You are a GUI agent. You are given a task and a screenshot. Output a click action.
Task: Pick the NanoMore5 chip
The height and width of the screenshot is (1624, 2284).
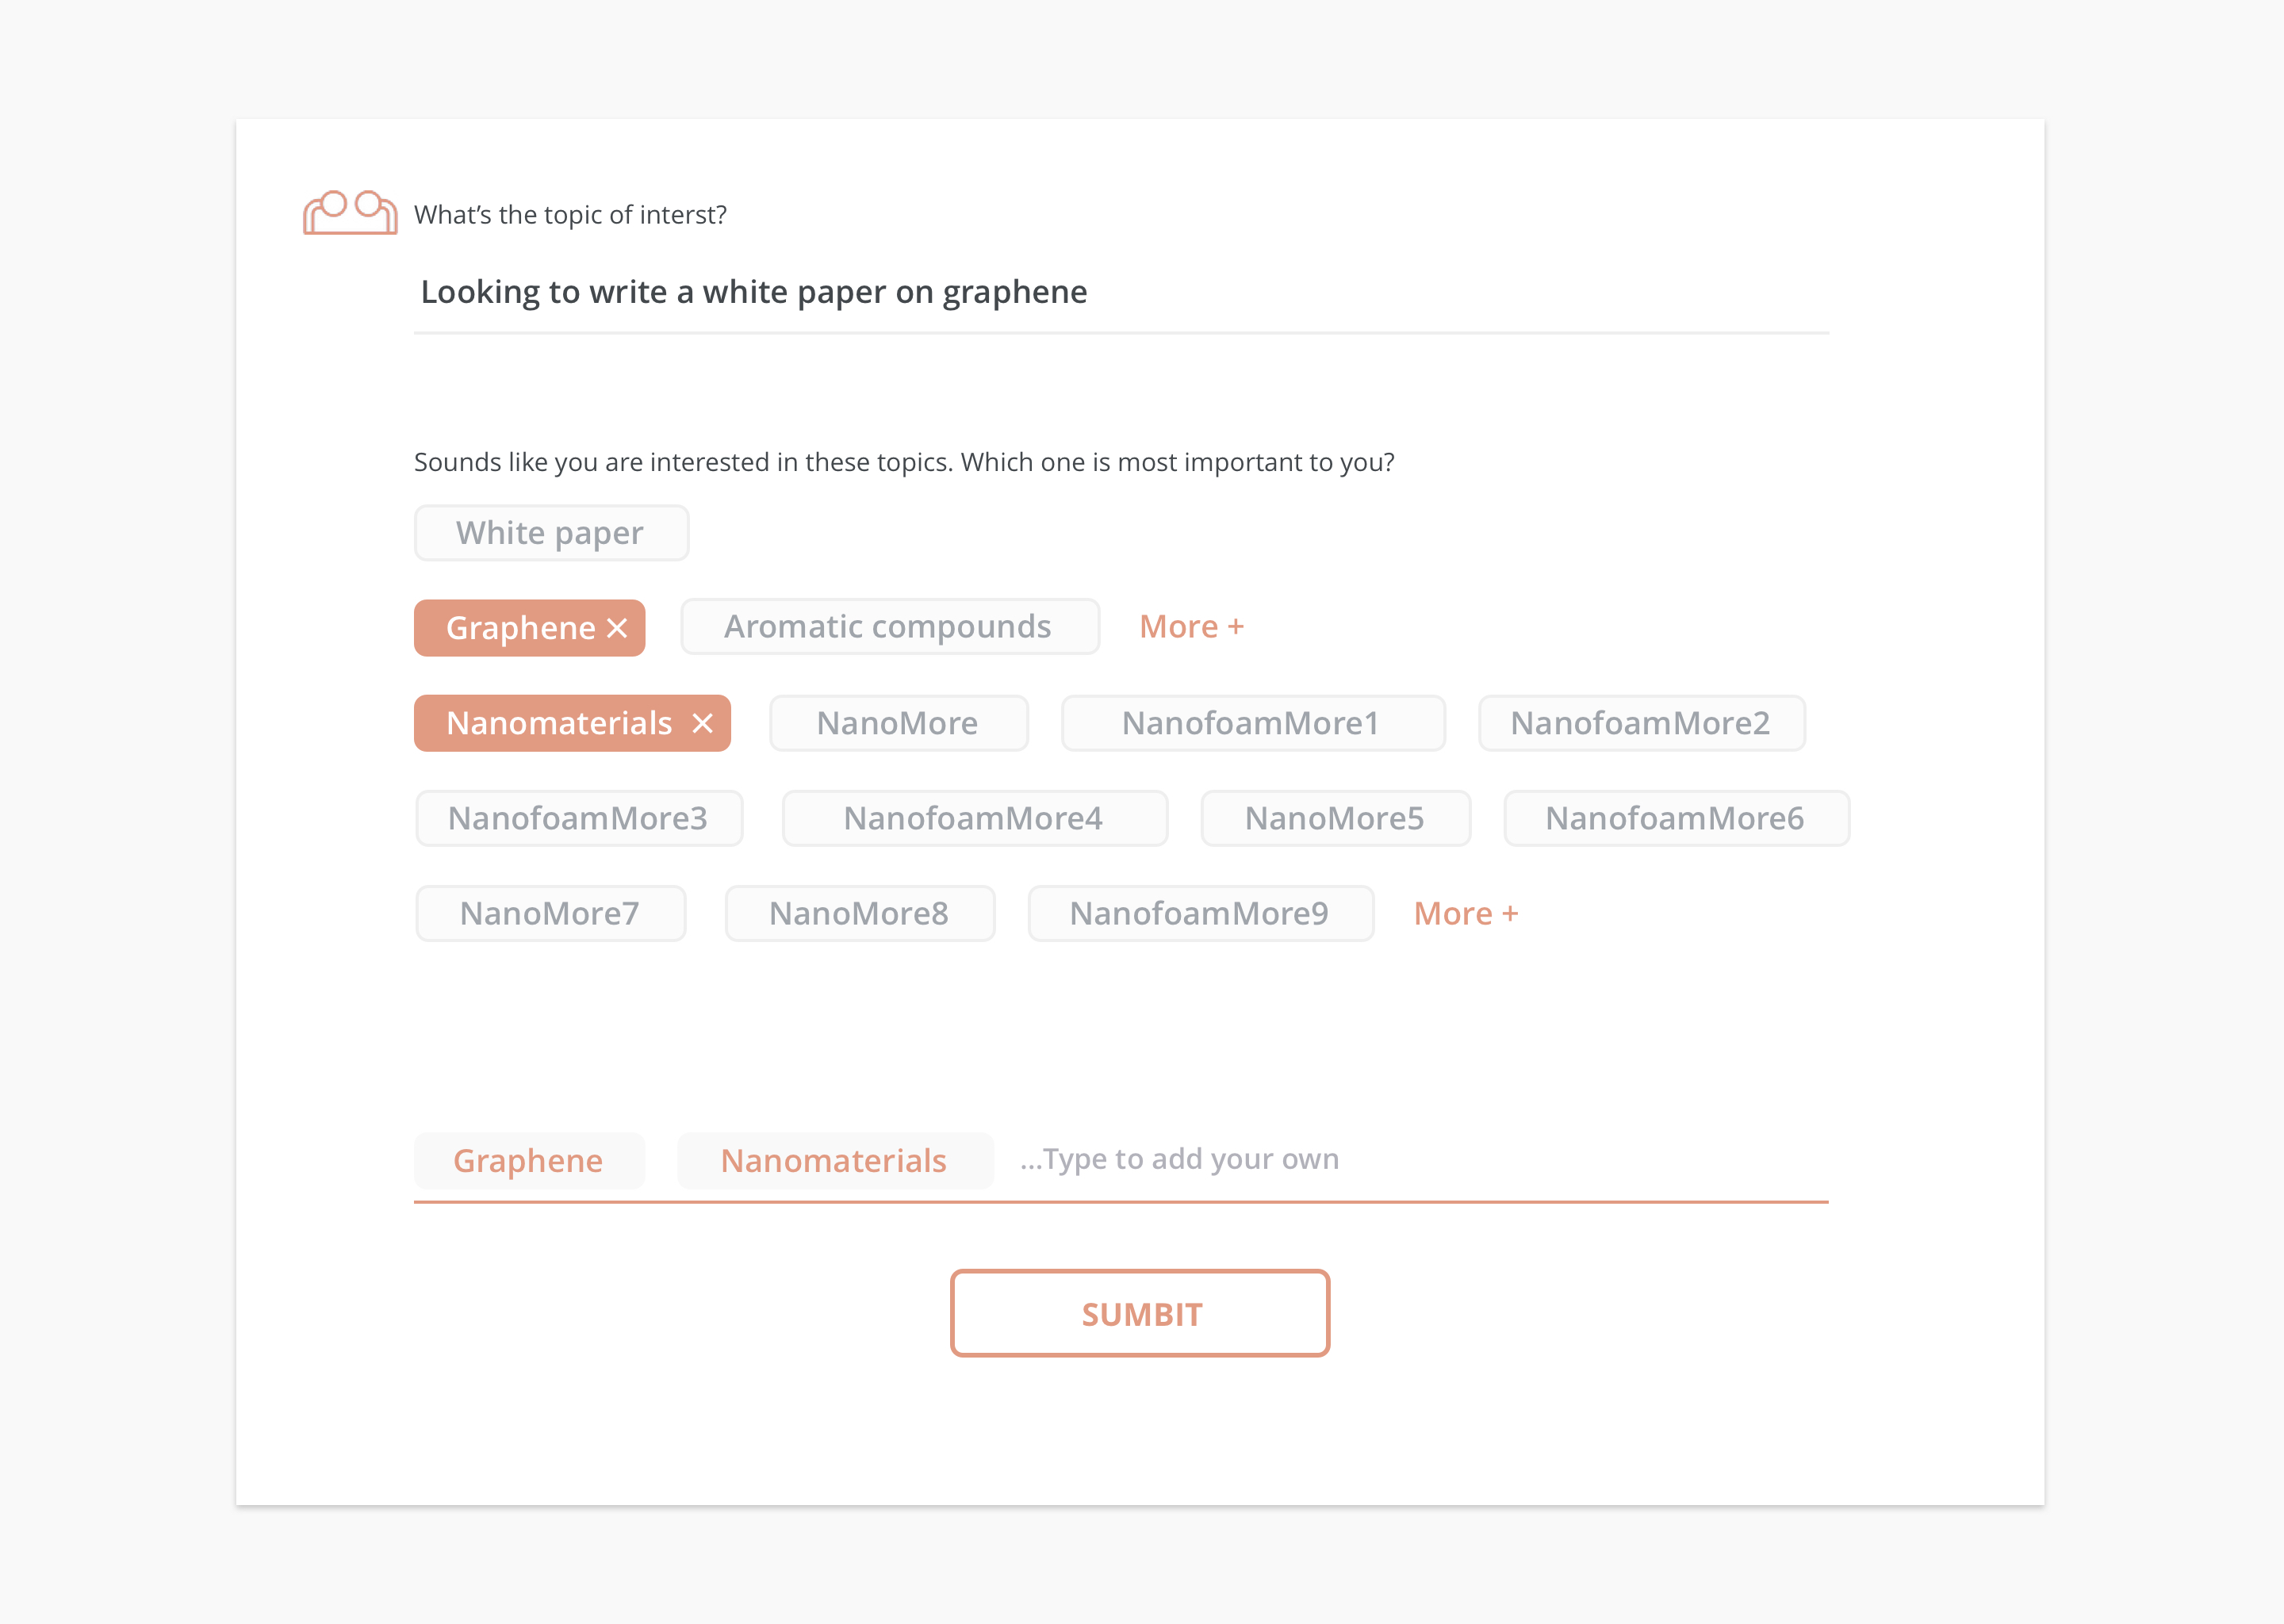coord(1335,818)
